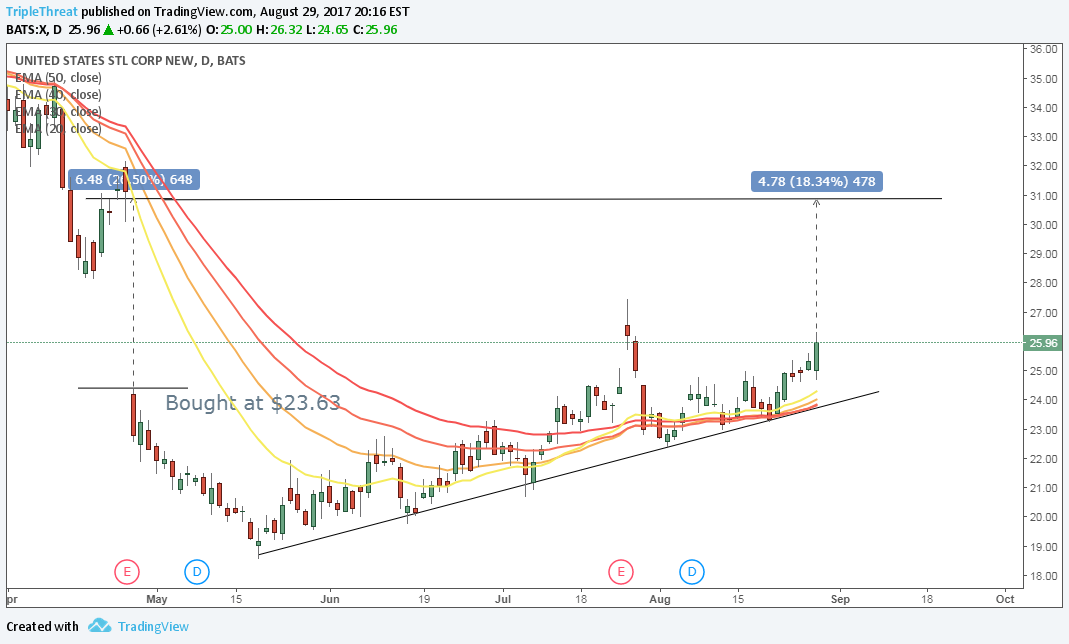
Task: Click the BATS:X, D symbol text in header
Action: (34, 30)
